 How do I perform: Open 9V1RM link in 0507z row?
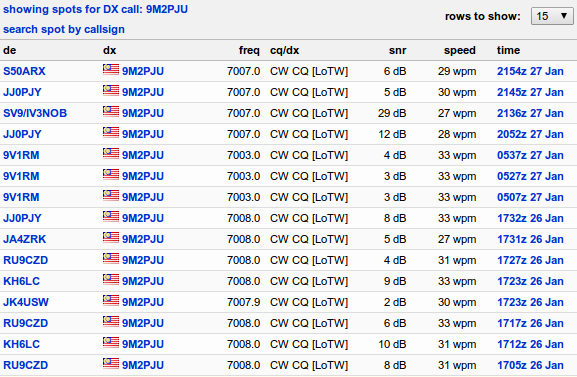[x=21, y=197]
